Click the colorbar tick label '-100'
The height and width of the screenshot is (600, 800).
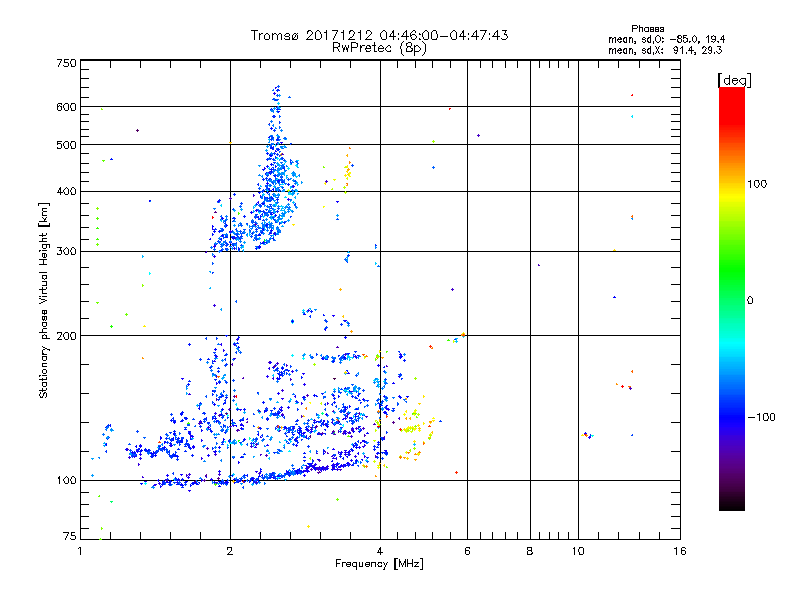[x=761, y=417]
